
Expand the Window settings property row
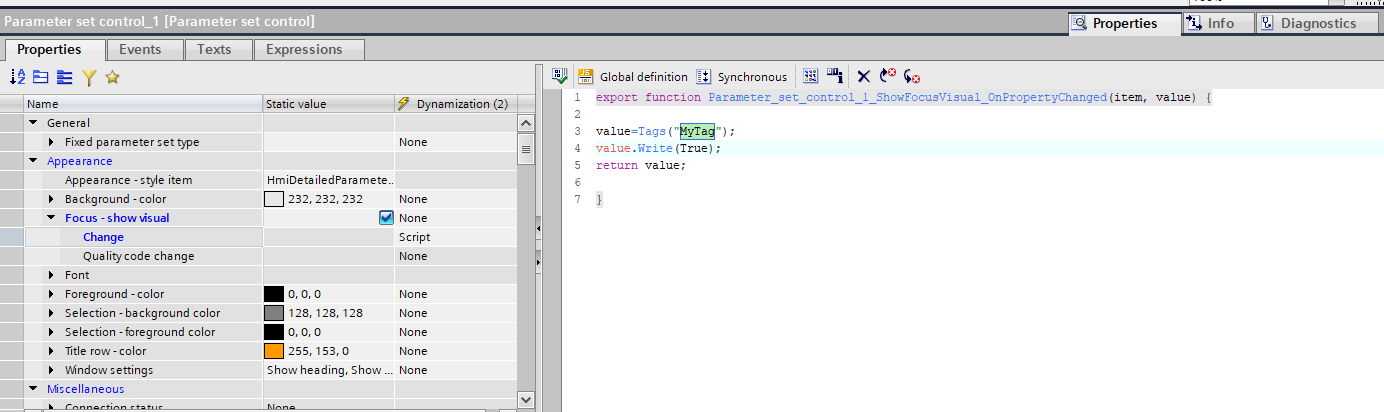(x=52, y=370)
